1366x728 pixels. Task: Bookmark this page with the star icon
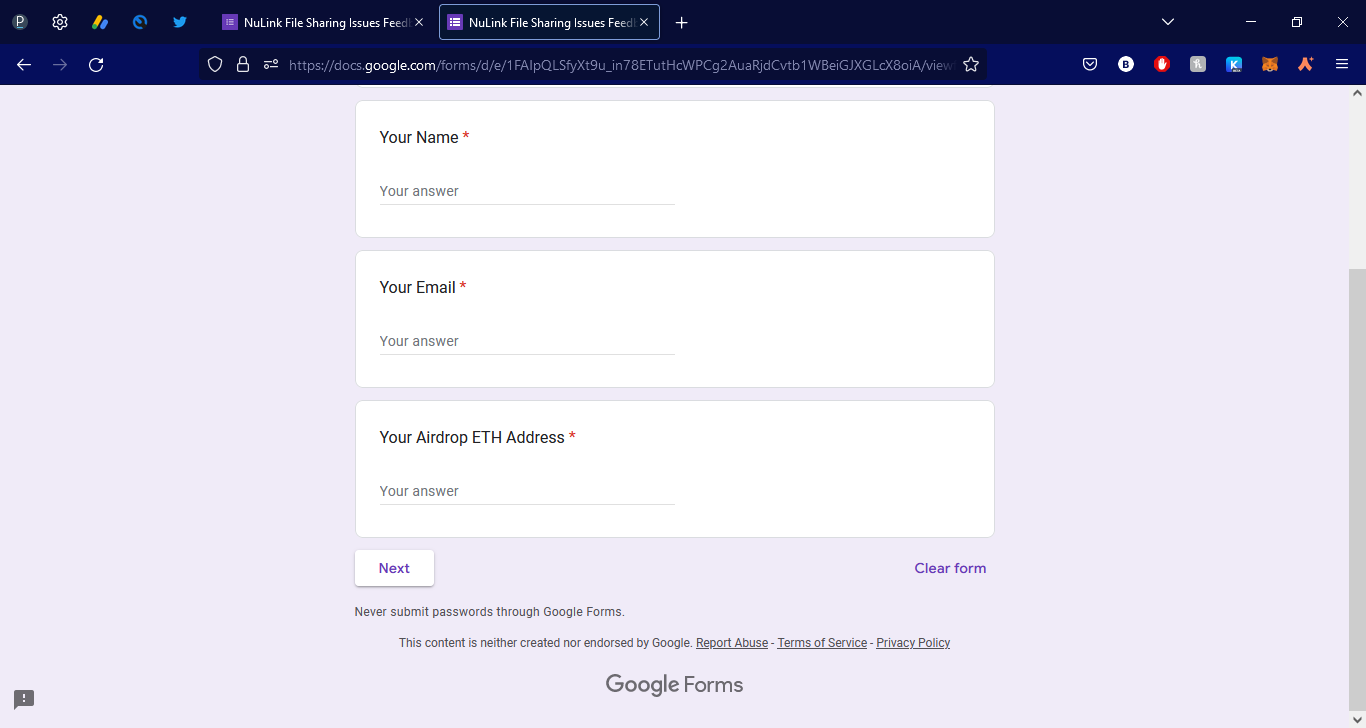pyautogui.click(x=970, y=64)
